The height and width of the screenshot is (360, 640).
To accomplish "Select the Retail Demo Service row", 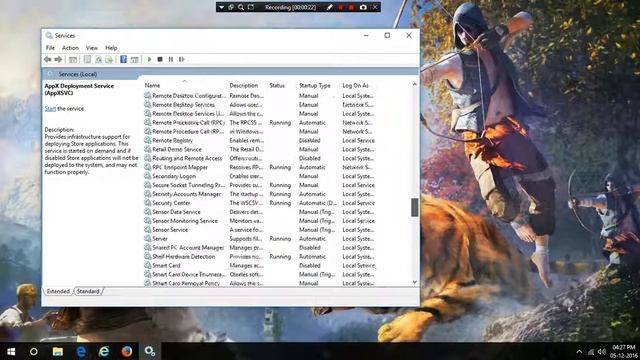I will point(260,149).
